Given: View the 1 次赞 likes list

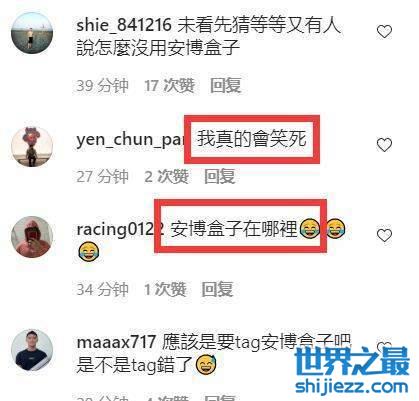Looking at the screenshot, I should [165, 289].
